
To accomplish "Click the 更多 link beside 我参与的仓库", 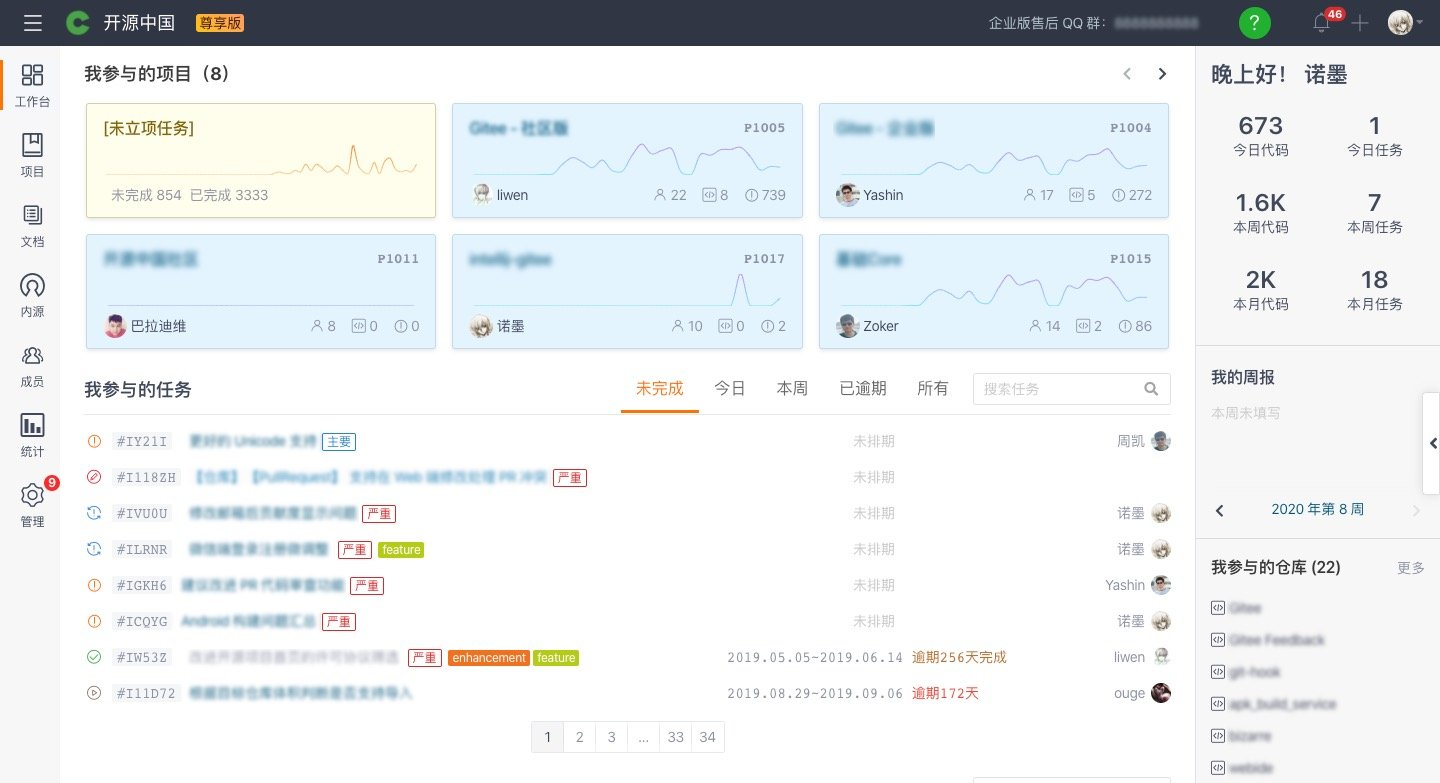I will click(1410, 568).
